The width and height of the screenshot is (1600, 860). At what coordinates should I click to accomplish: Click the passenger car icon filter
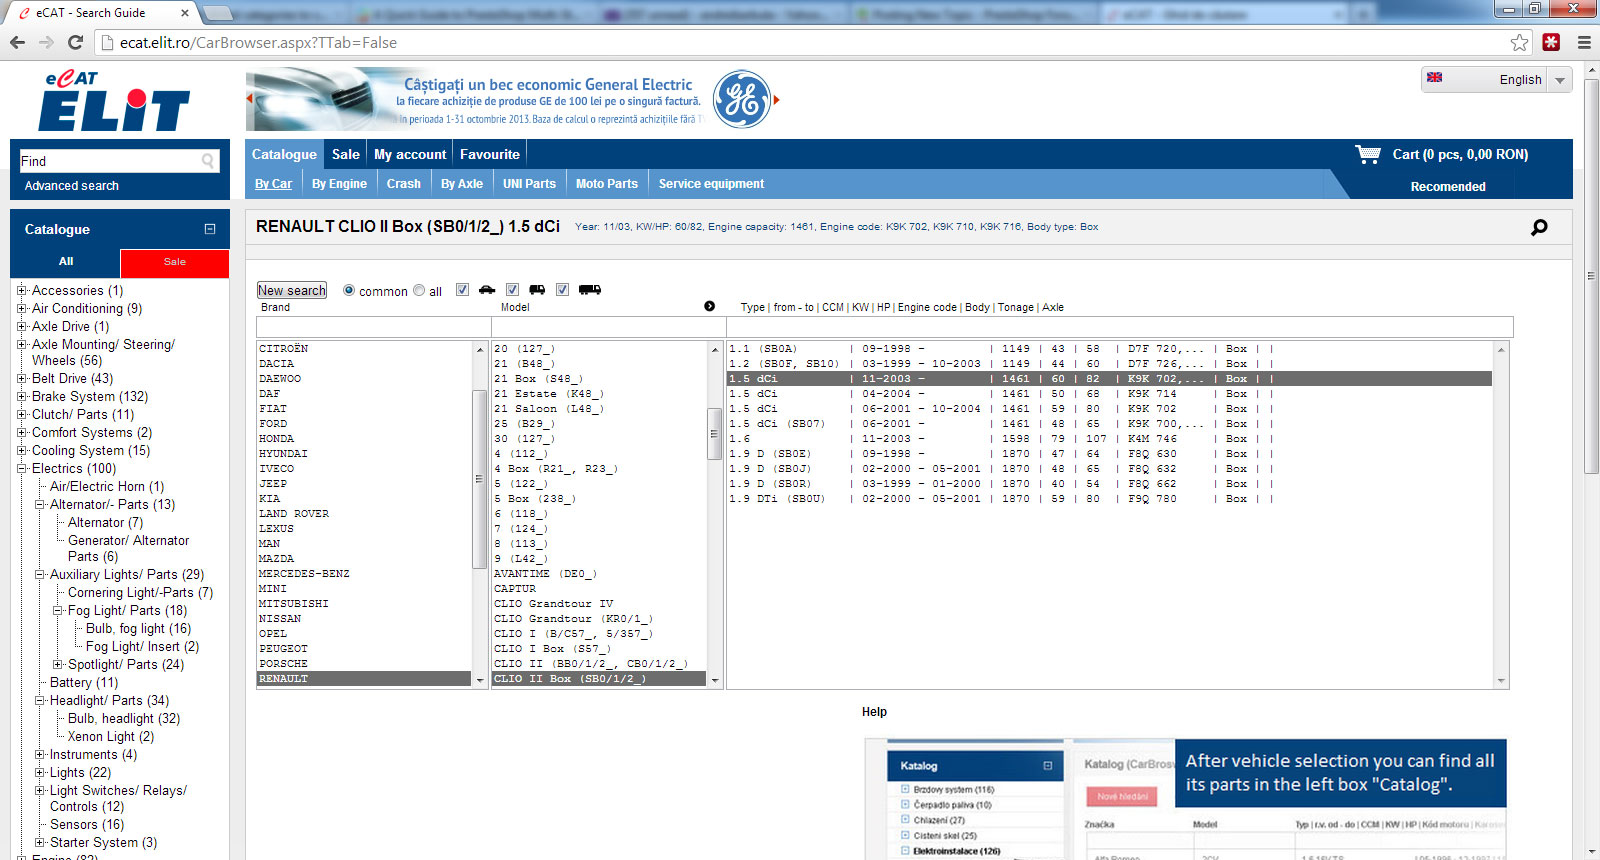(487, 290)
